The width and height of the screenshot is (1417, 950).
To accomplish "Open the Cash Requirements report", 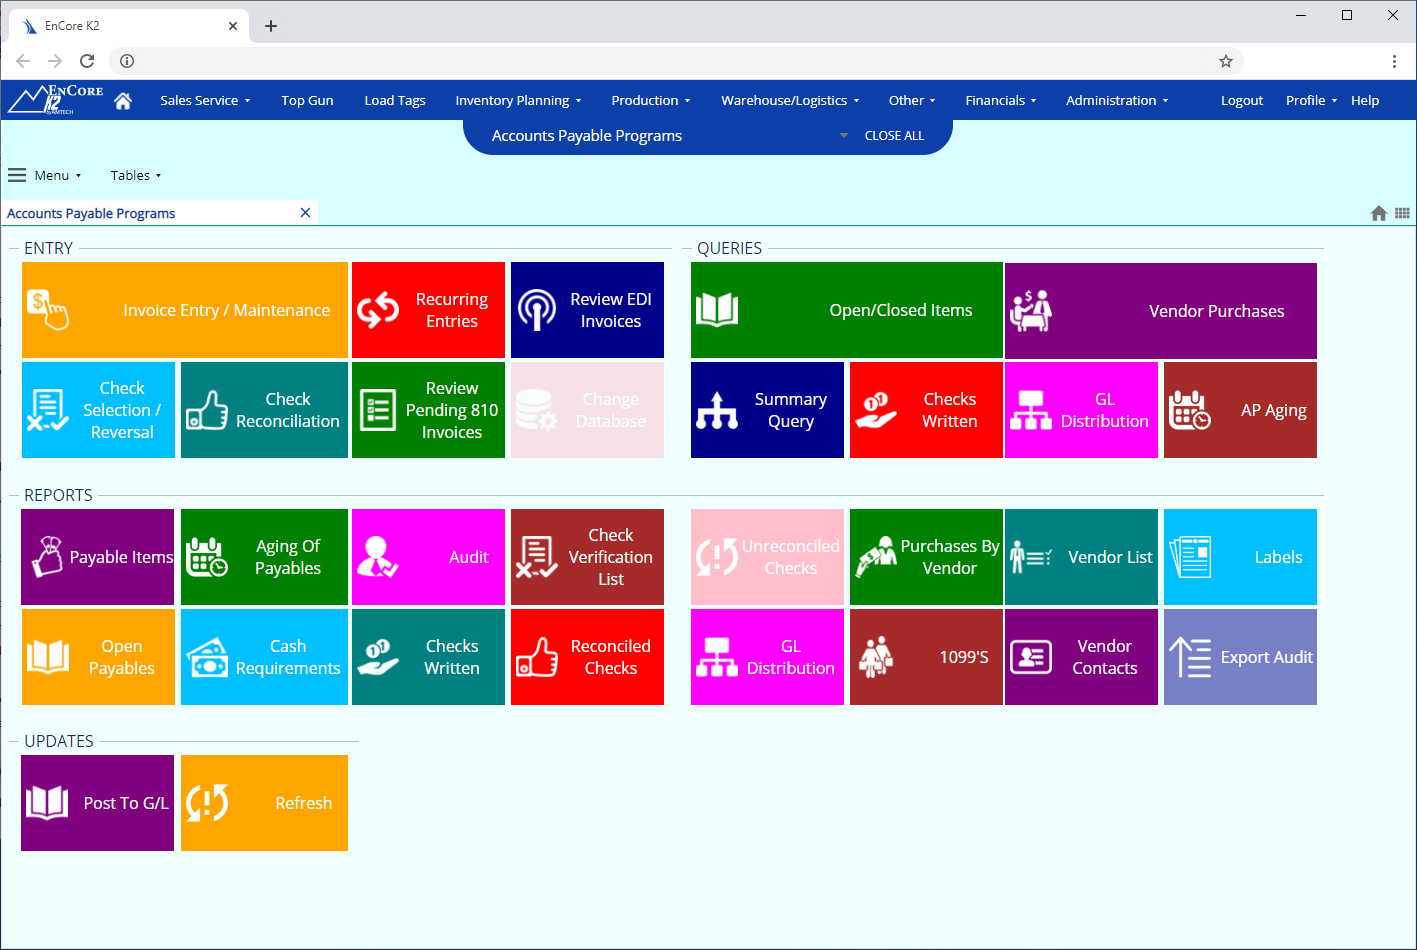I will tap(264, 657).
